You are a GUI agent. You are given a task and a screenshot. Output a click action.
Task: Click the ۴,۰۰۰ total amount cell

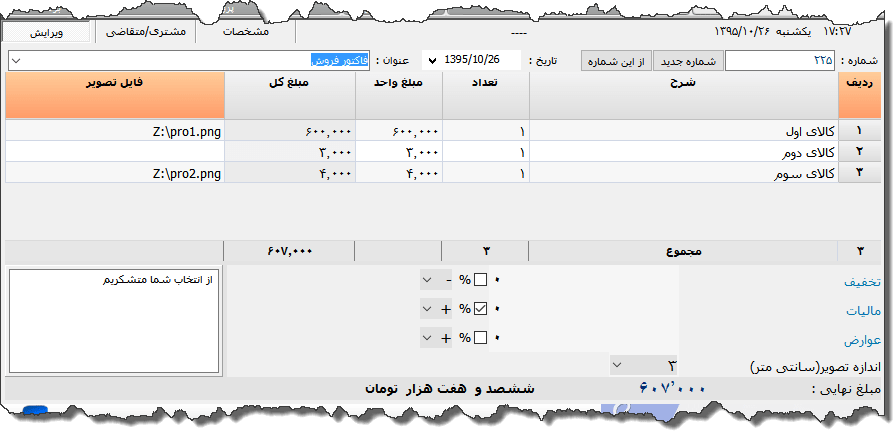[290, 173]
